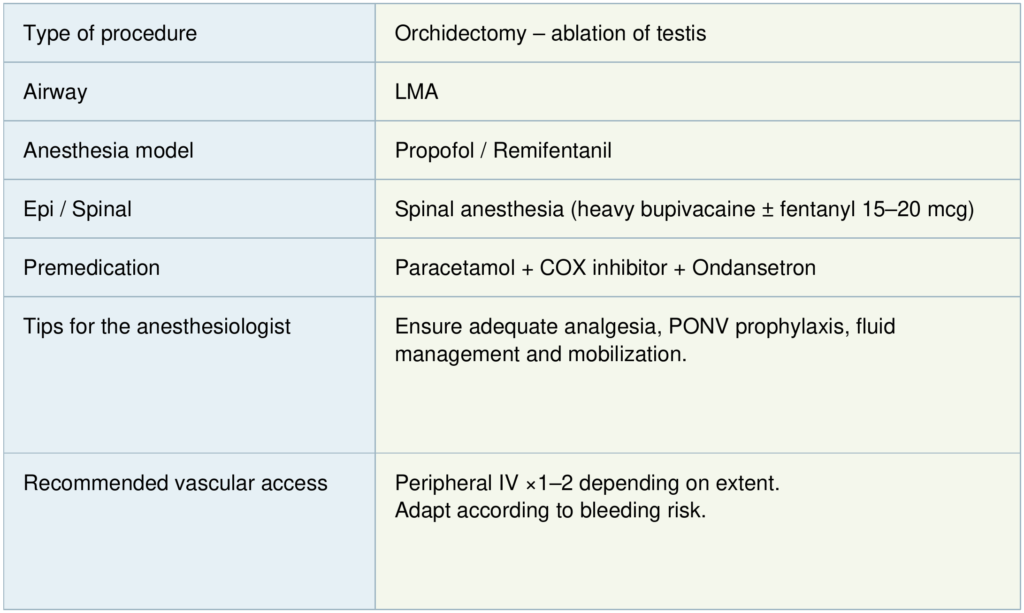Click the "Recommended vascular access" label
The width and height of the screenshot is (1024, 613).
(x=175, y=484)
